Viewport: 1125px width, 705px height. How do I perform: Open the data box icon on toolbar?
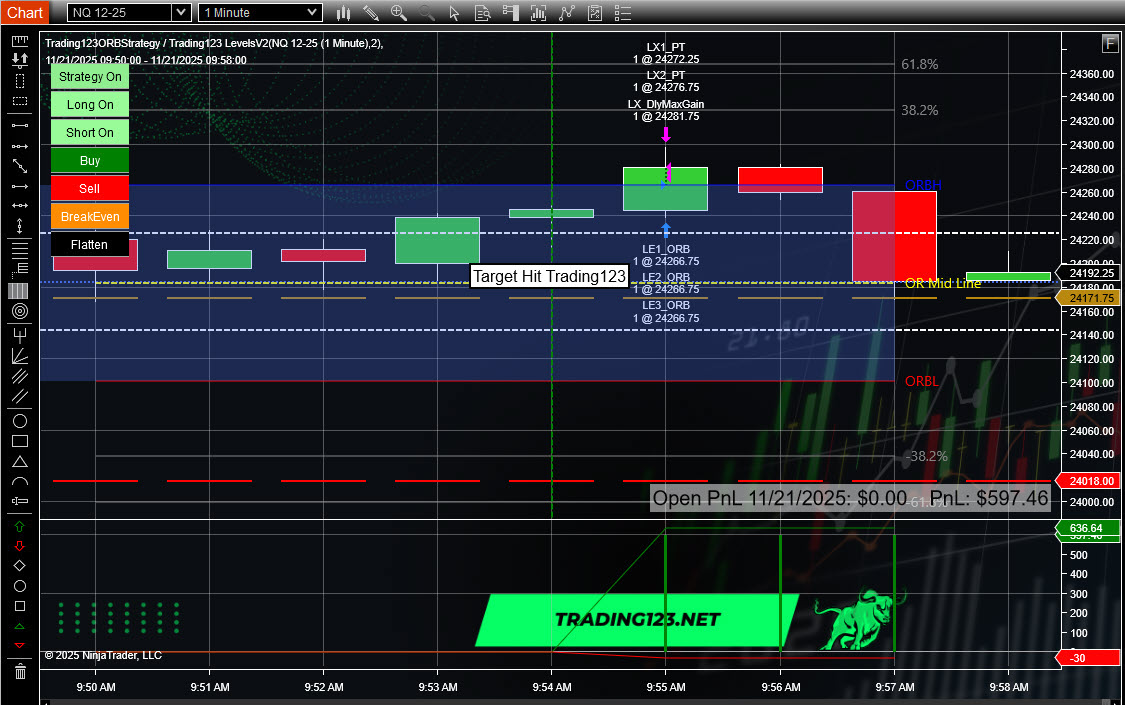(x=484, y=13)
